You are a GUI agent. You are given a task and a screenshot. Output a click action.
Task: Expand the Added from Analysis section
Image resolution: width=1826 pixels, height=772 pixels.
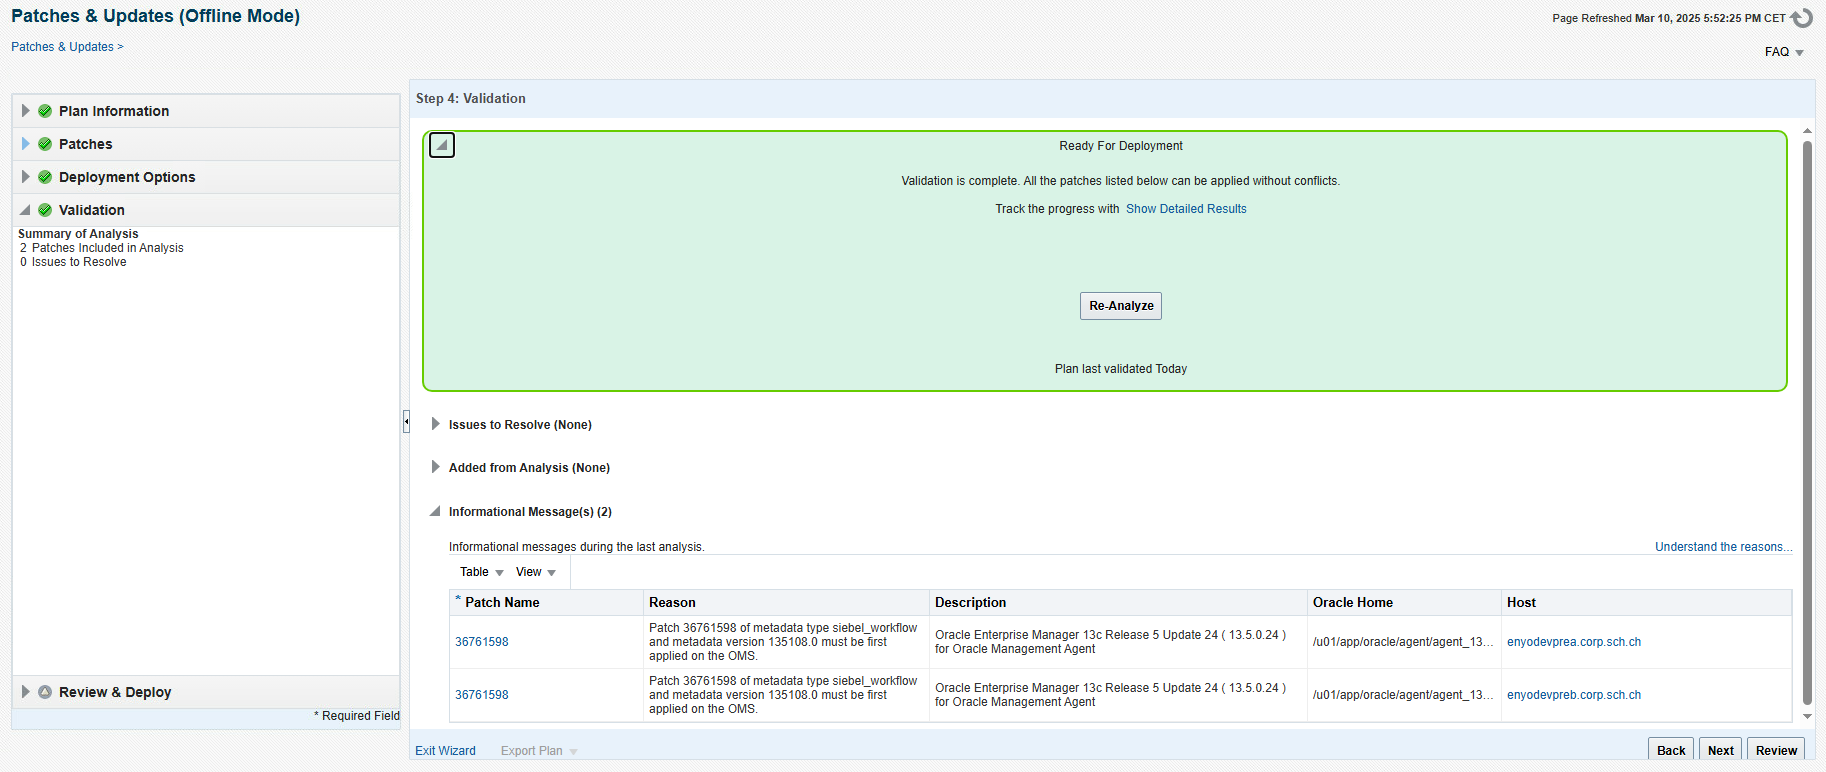click(435, 467)
